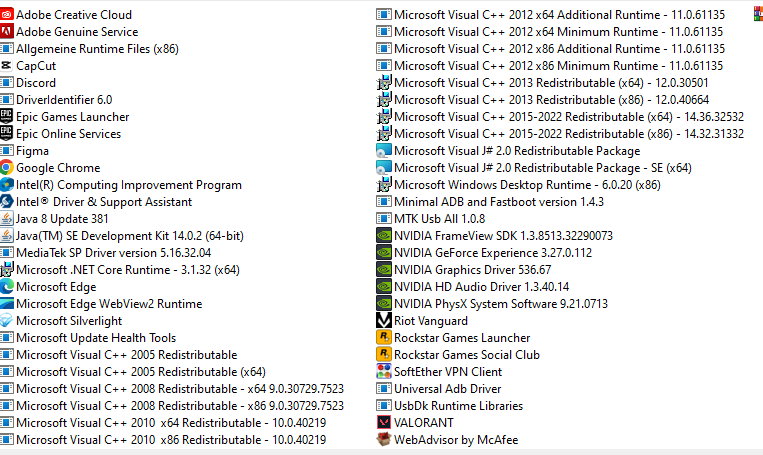Click the Rockstar Games Launcher icon

click(x=383, y=338)
